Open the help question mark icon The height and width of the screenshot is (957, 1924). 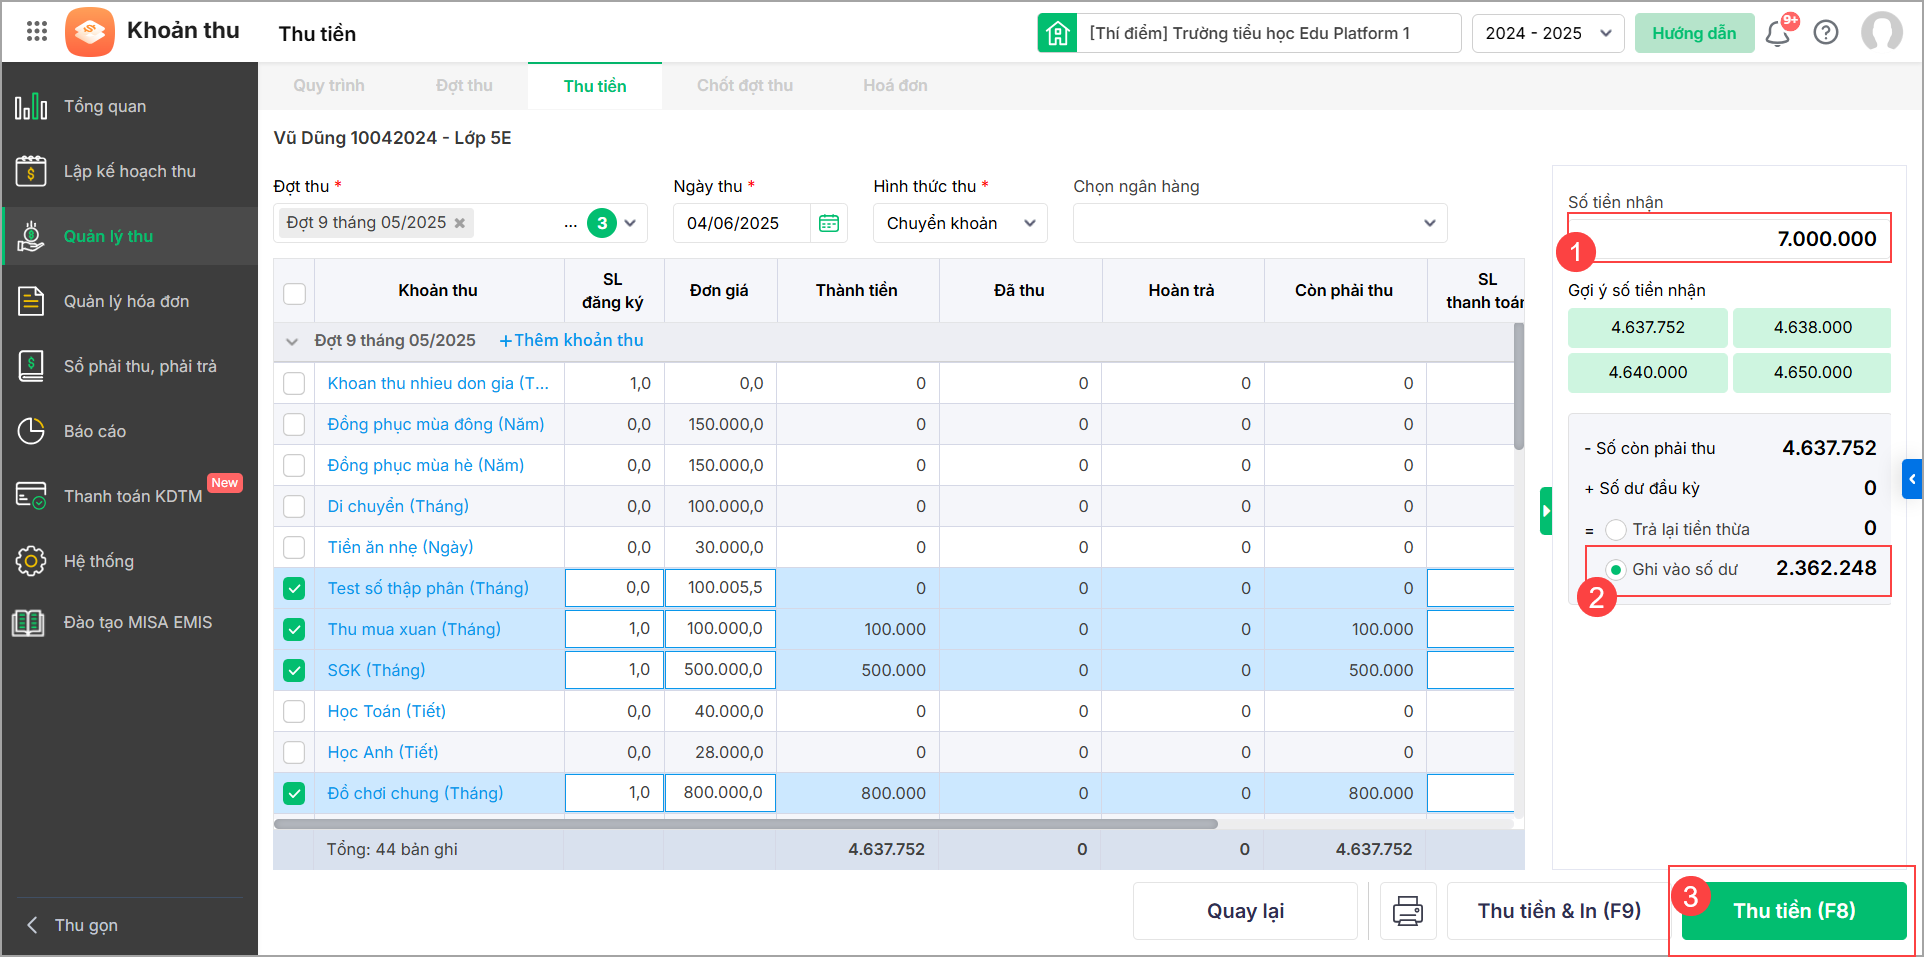point(1826,33)
